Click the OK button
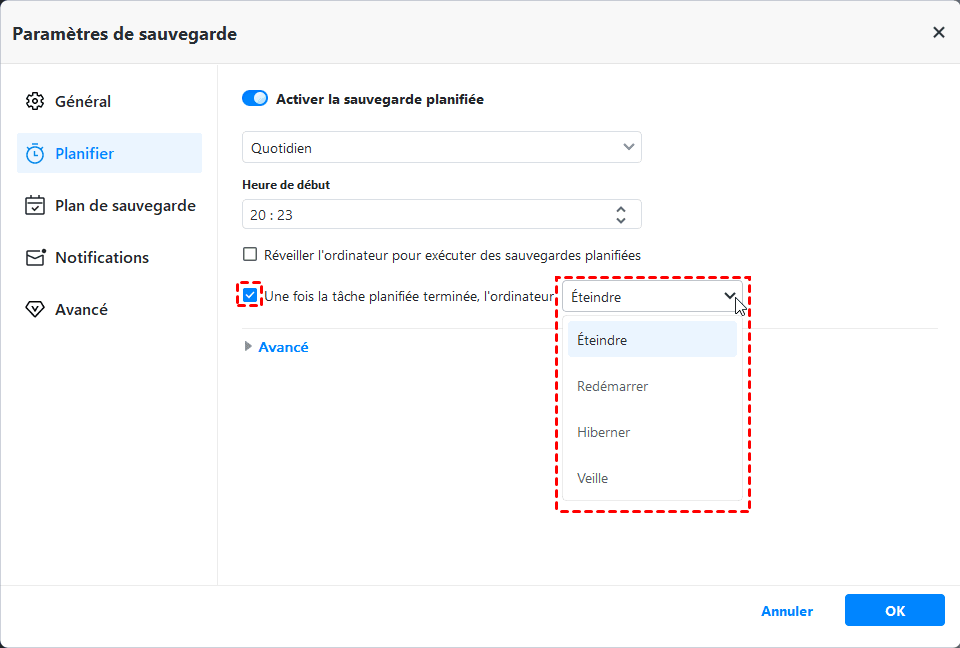This screenshot has width=960, height=648. (894, 611)
